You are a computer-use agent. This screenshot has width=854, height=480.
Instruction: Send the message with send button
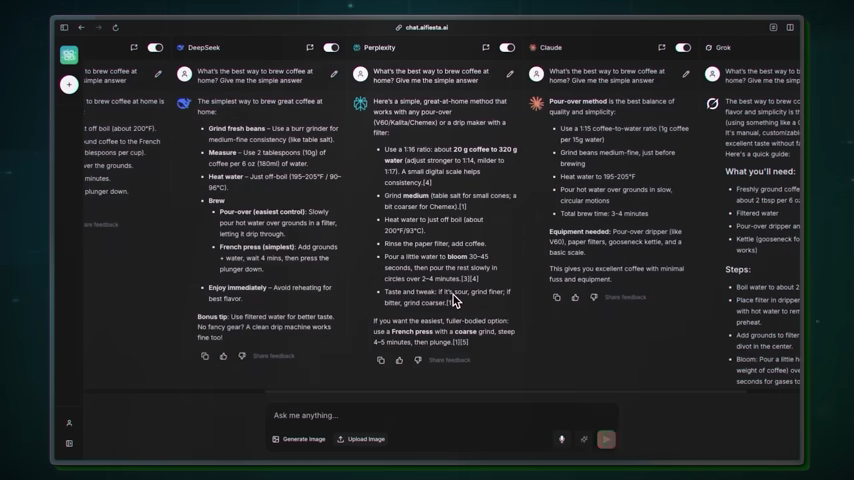click(606, 439)
